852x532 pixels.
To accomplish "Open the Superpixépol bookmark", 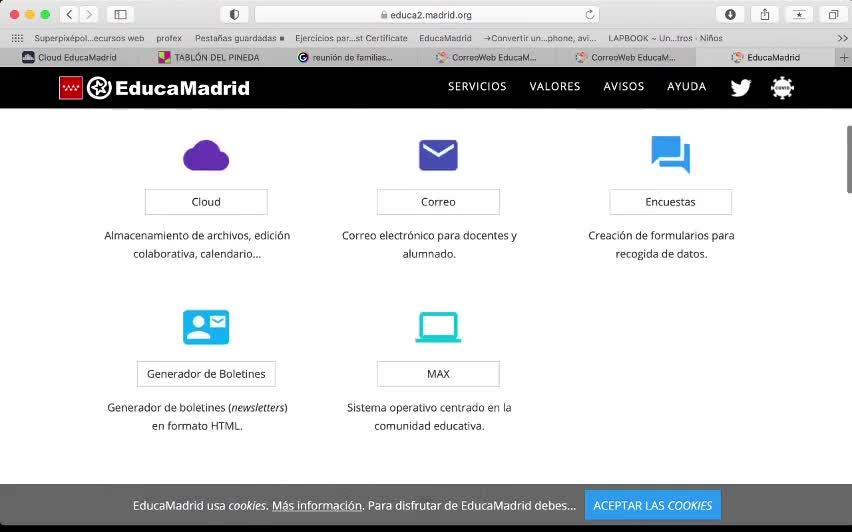I will (89, 38).
